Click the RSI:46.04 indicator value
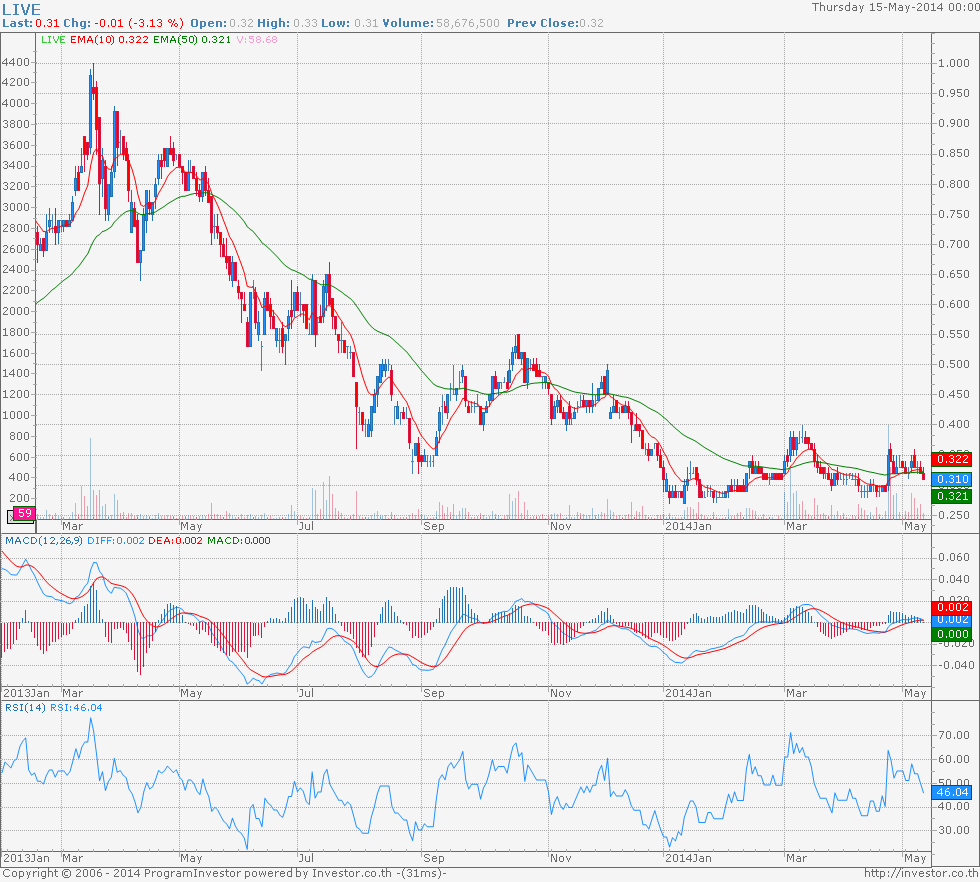The width and height of the screenshot is (980, 882). [76, 708]
